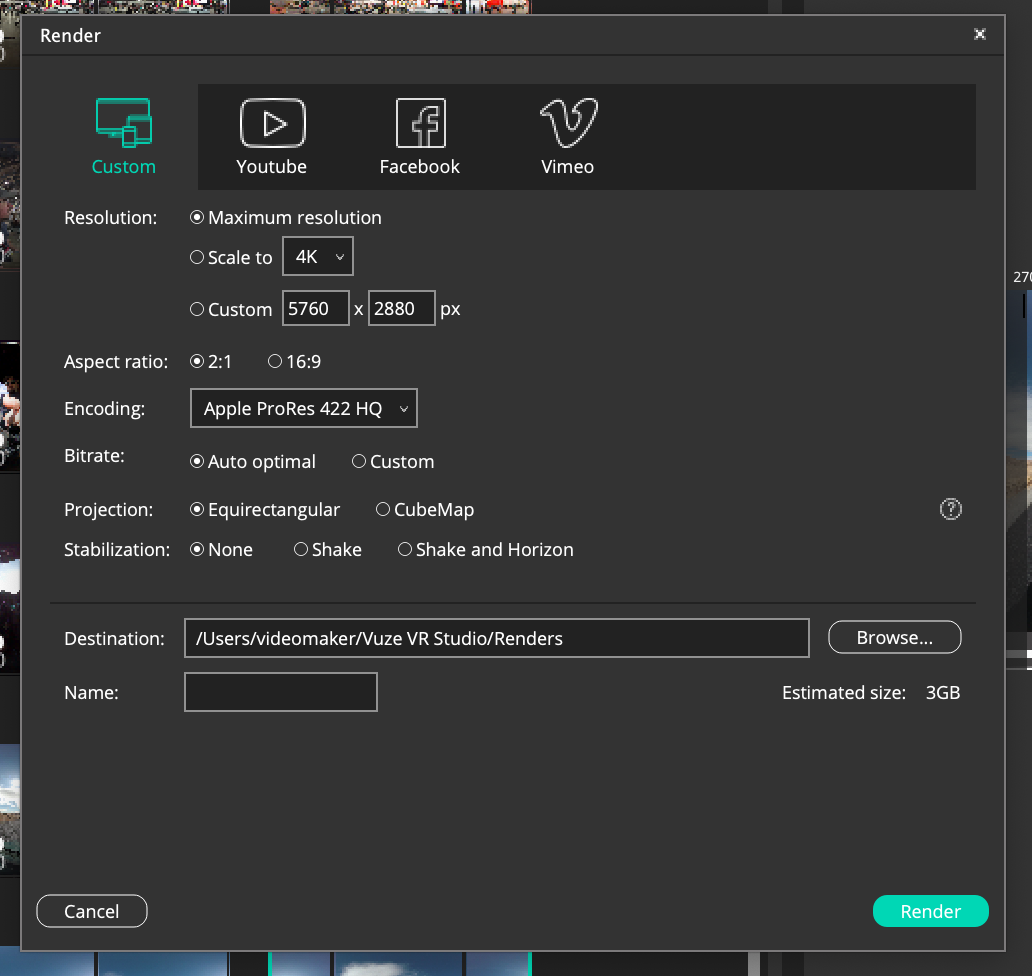
Task: Expand the Apple ProRes 422 HQ encoding dropdown
Action: tap(304, 408)
